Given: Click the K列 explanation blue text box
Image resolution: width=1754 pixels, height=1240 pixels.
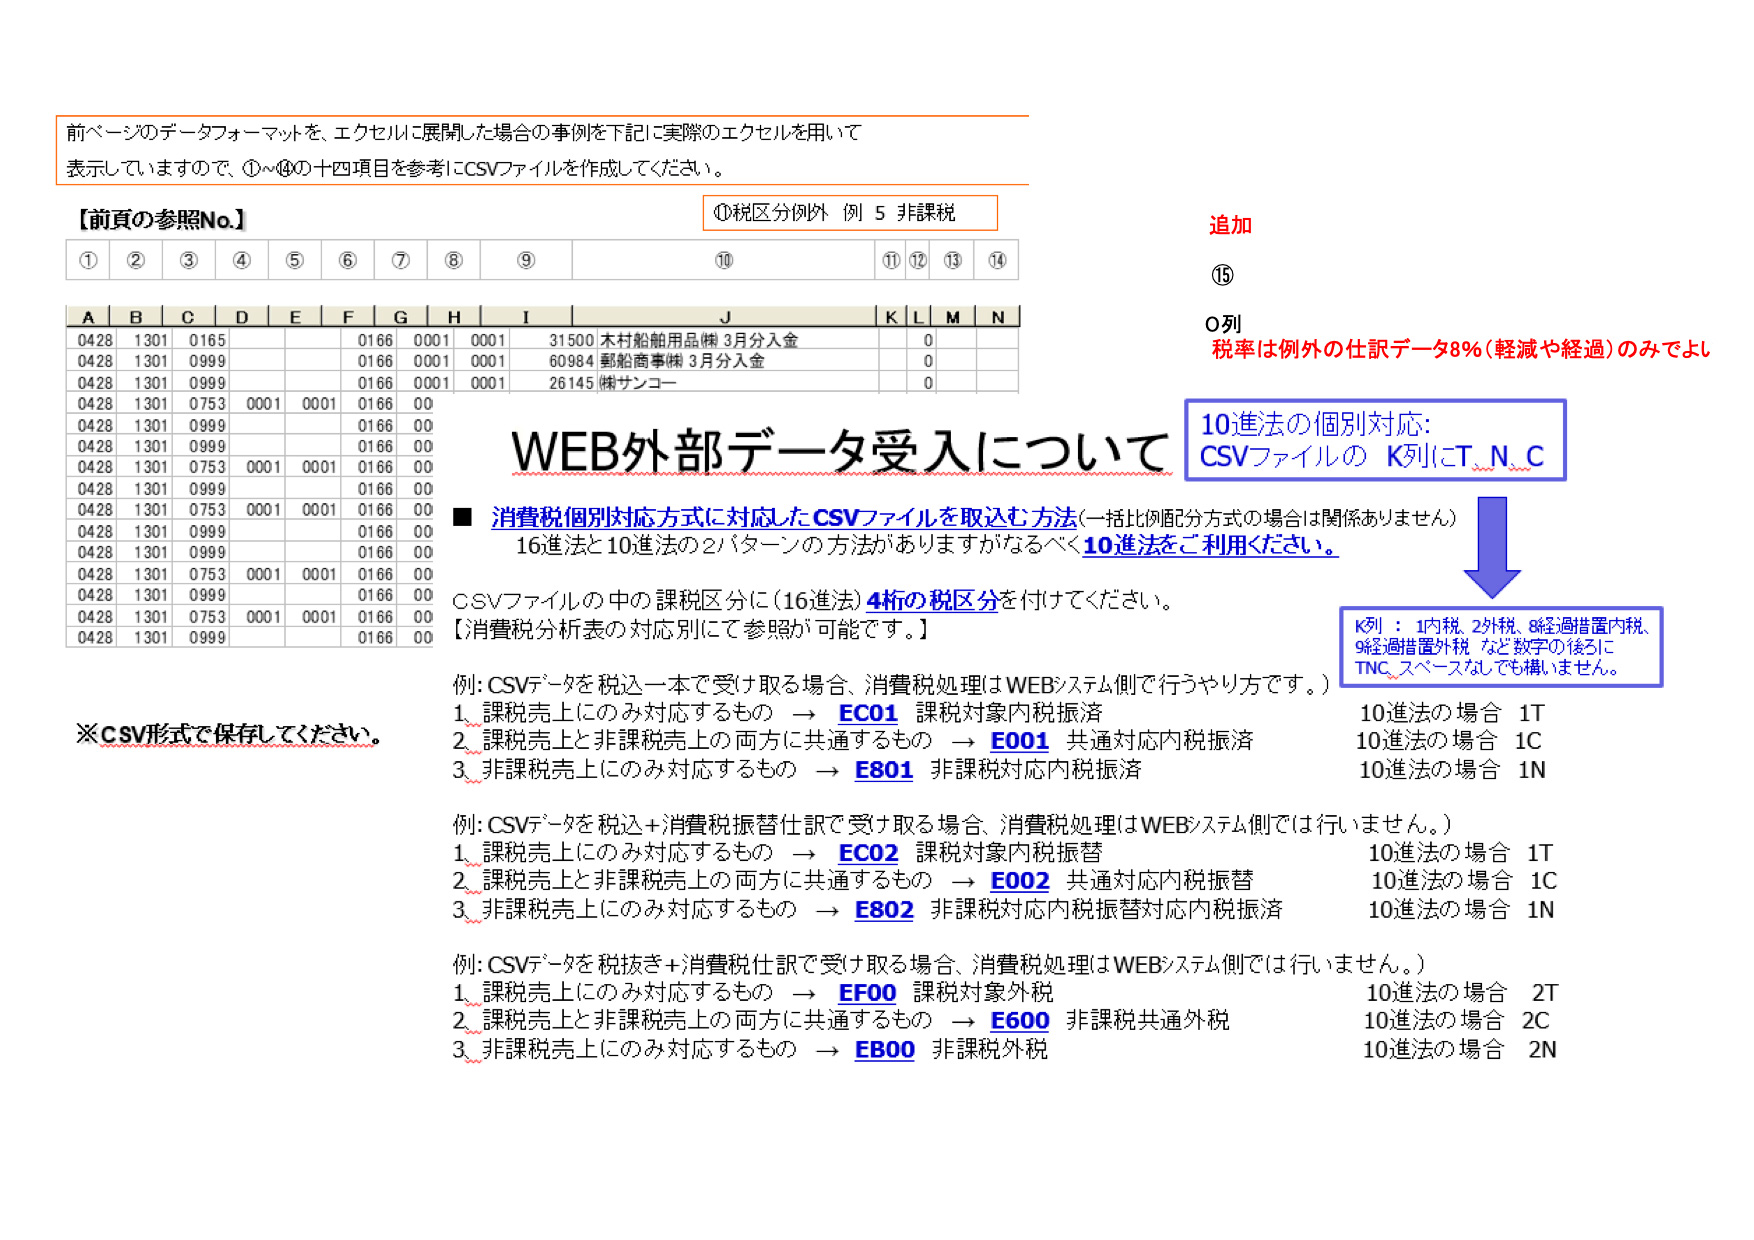Looking at the screenshot, I should pos(1501,647).
